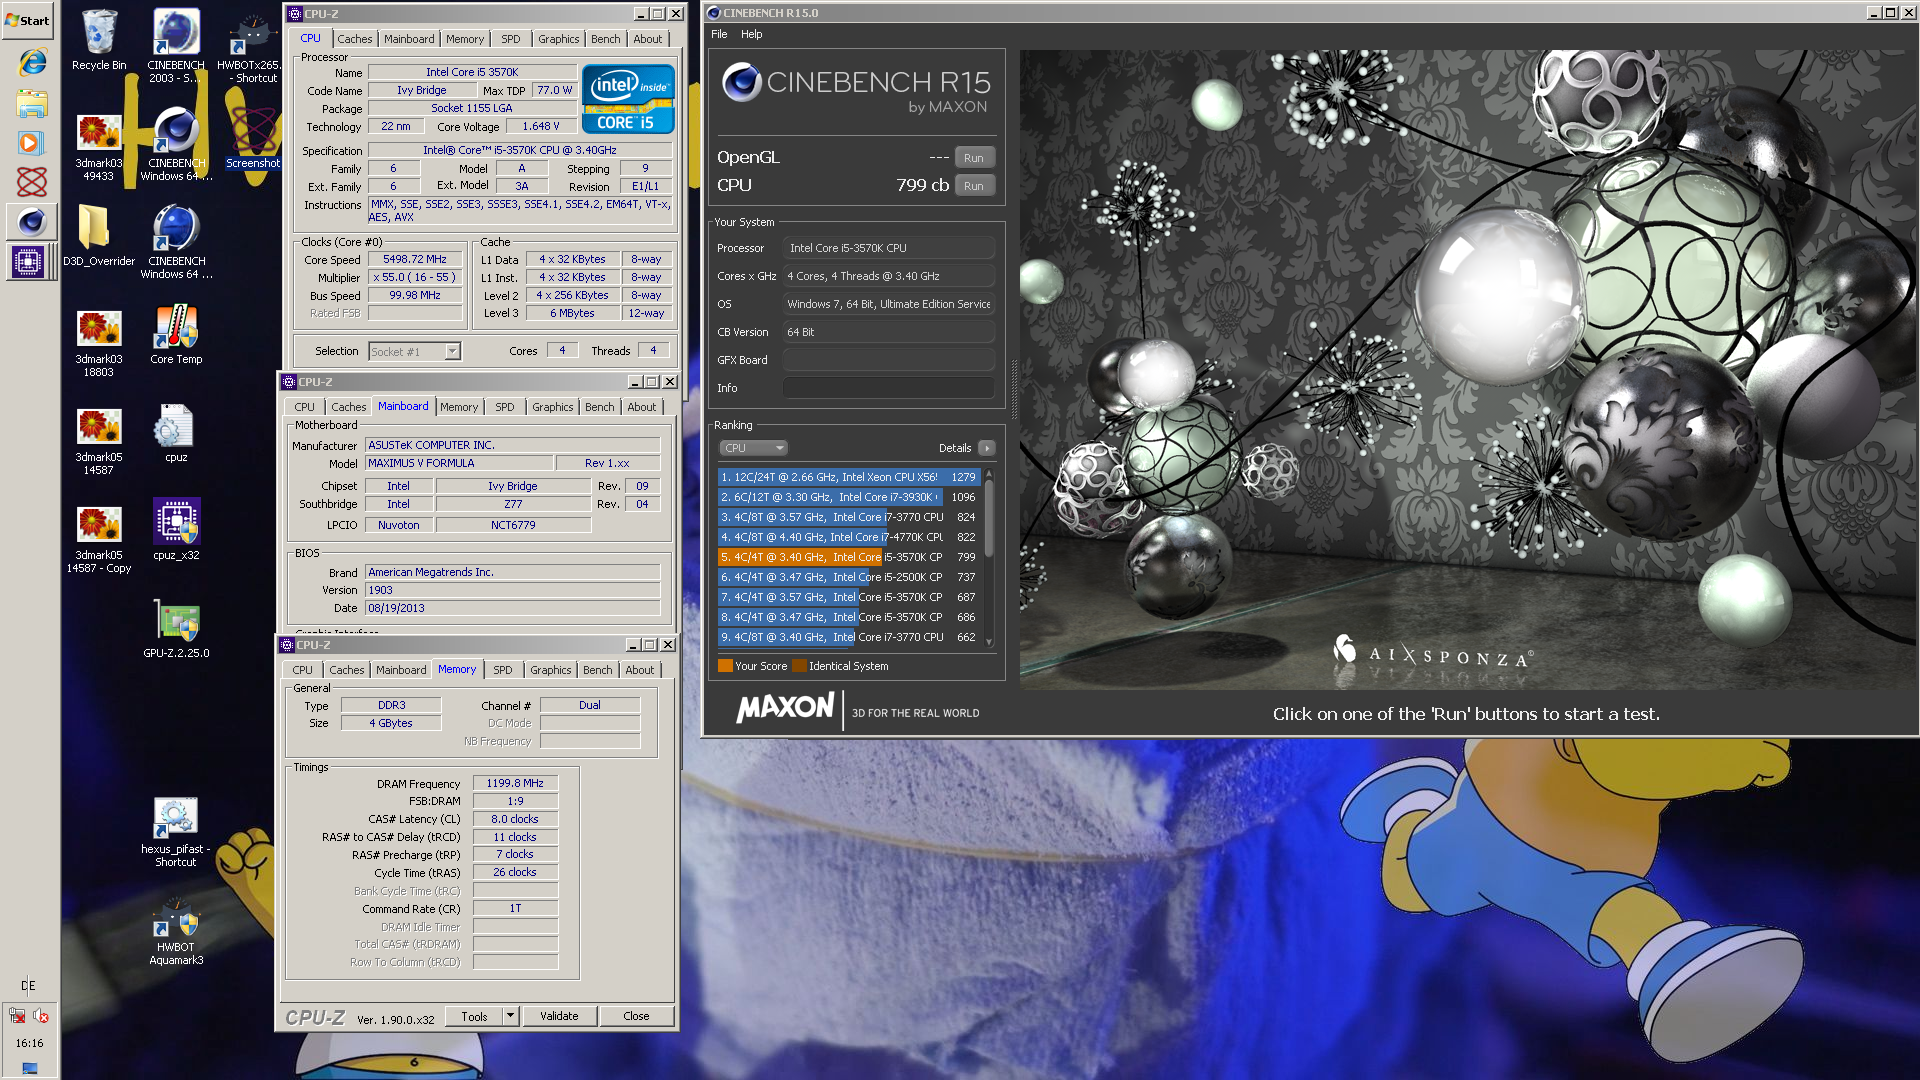Open the cpuz configuration file icon

click(176, 433)
